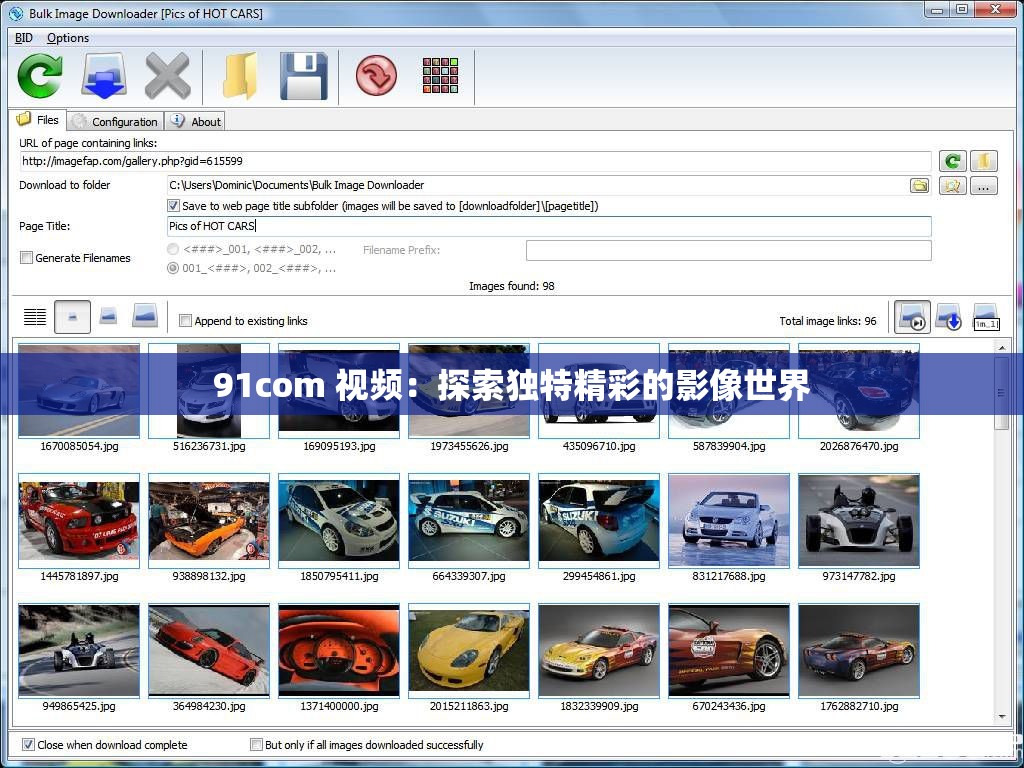Image resolution: width=1024 pixels, height=768 pixels.
Task: Select thumbnail 1762882710.jpg
Action: tap(858, 650)
